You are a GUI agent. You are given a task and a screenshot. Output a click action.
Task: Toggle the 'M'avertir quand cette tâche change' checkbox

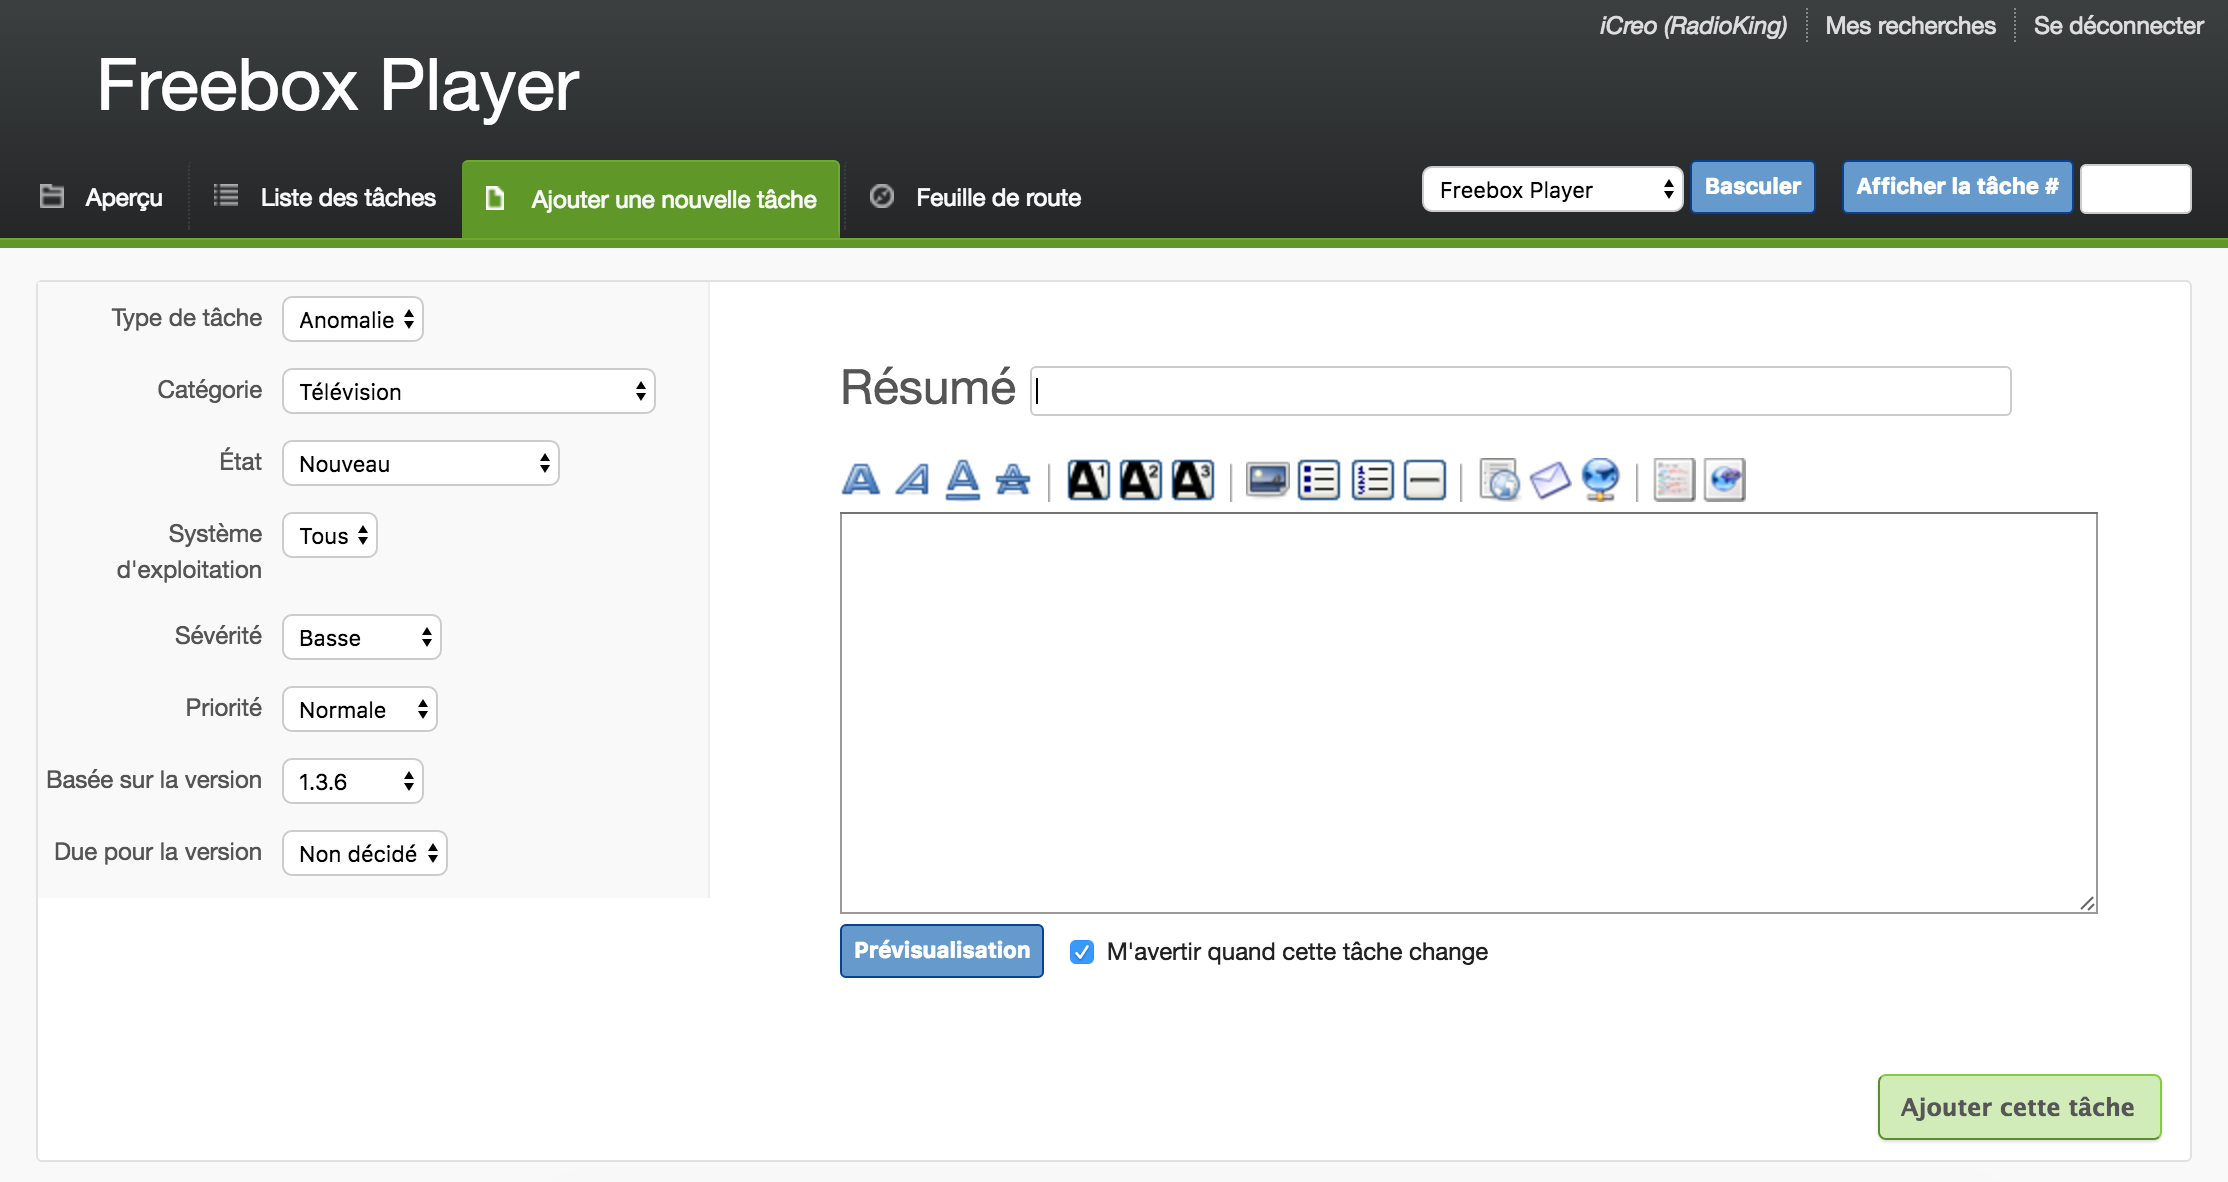[x=1085, y=951]
